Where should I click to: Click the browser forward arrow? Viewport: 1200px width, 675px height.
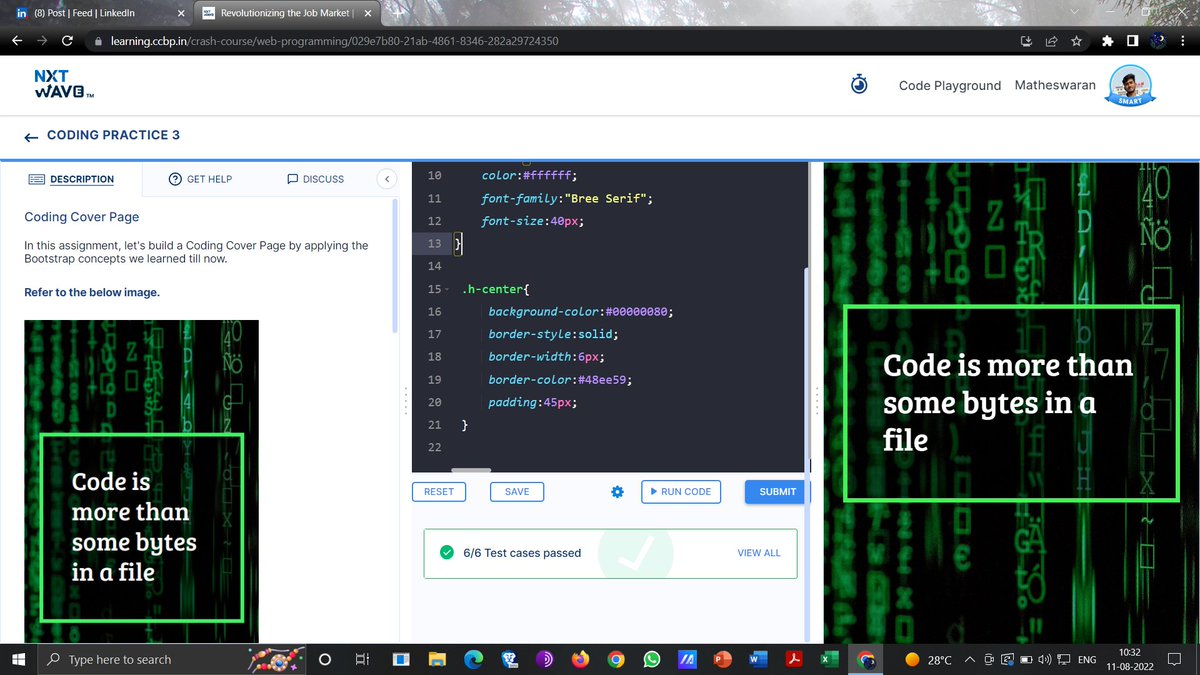(42, 41)
